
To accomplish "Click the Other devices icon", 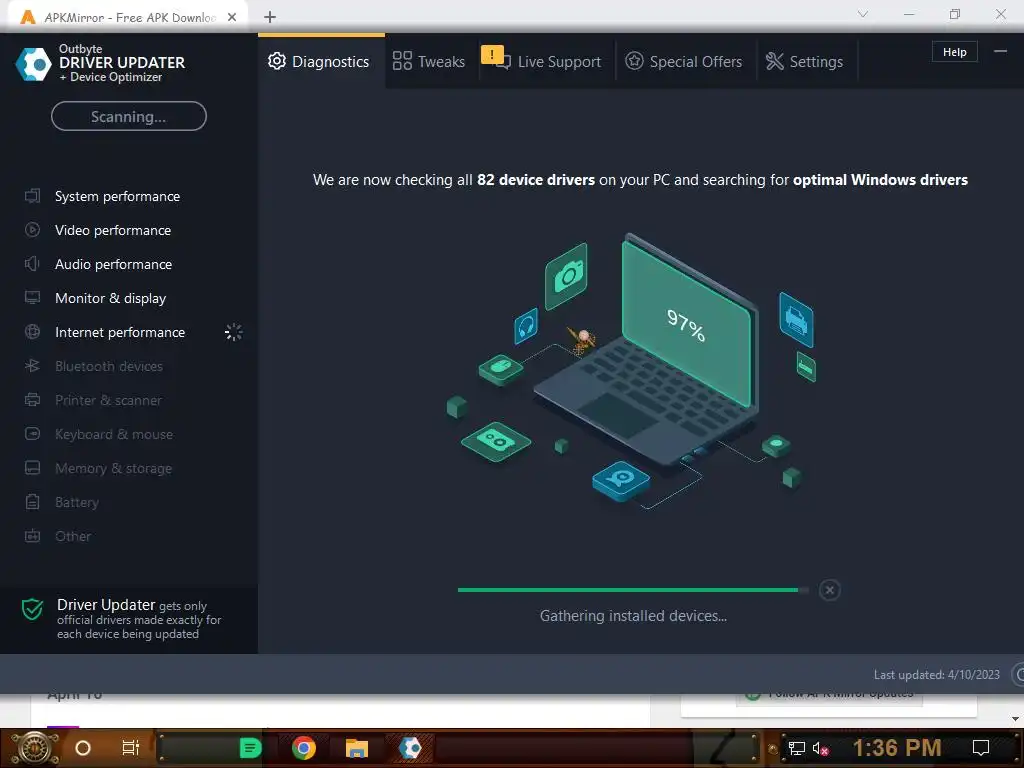I will click(33, 536).
